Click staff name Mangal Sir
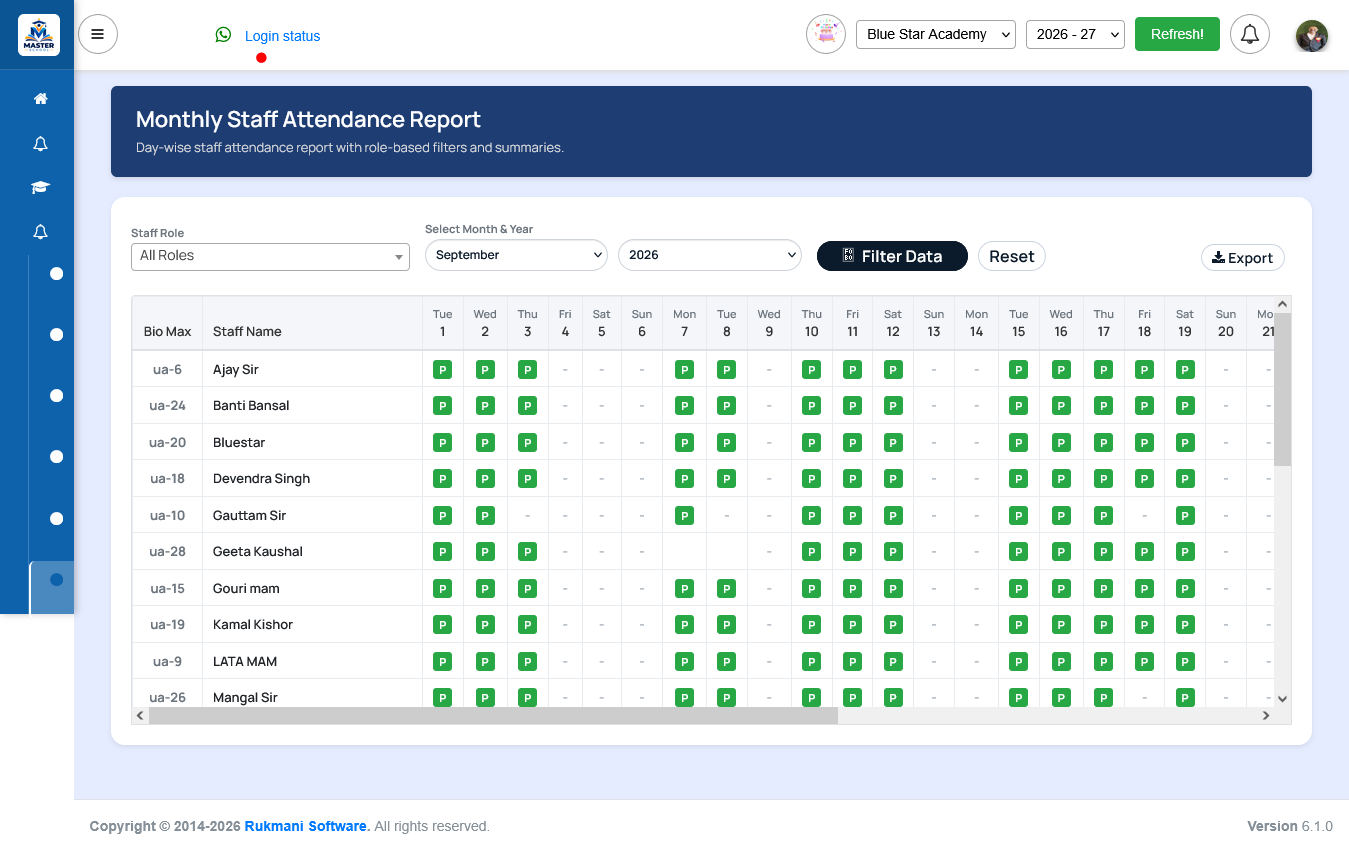This screenshot has height=853, width=1349. 245,698
